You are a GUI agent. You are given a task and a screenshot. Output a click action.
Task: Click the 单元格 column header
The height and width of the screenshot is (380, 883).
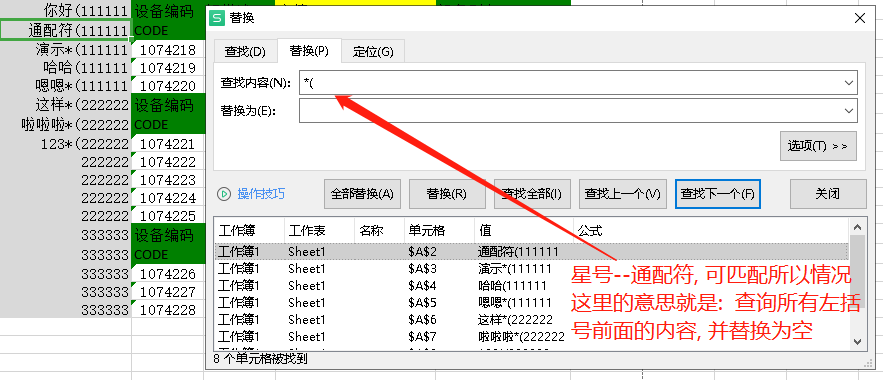439,231
